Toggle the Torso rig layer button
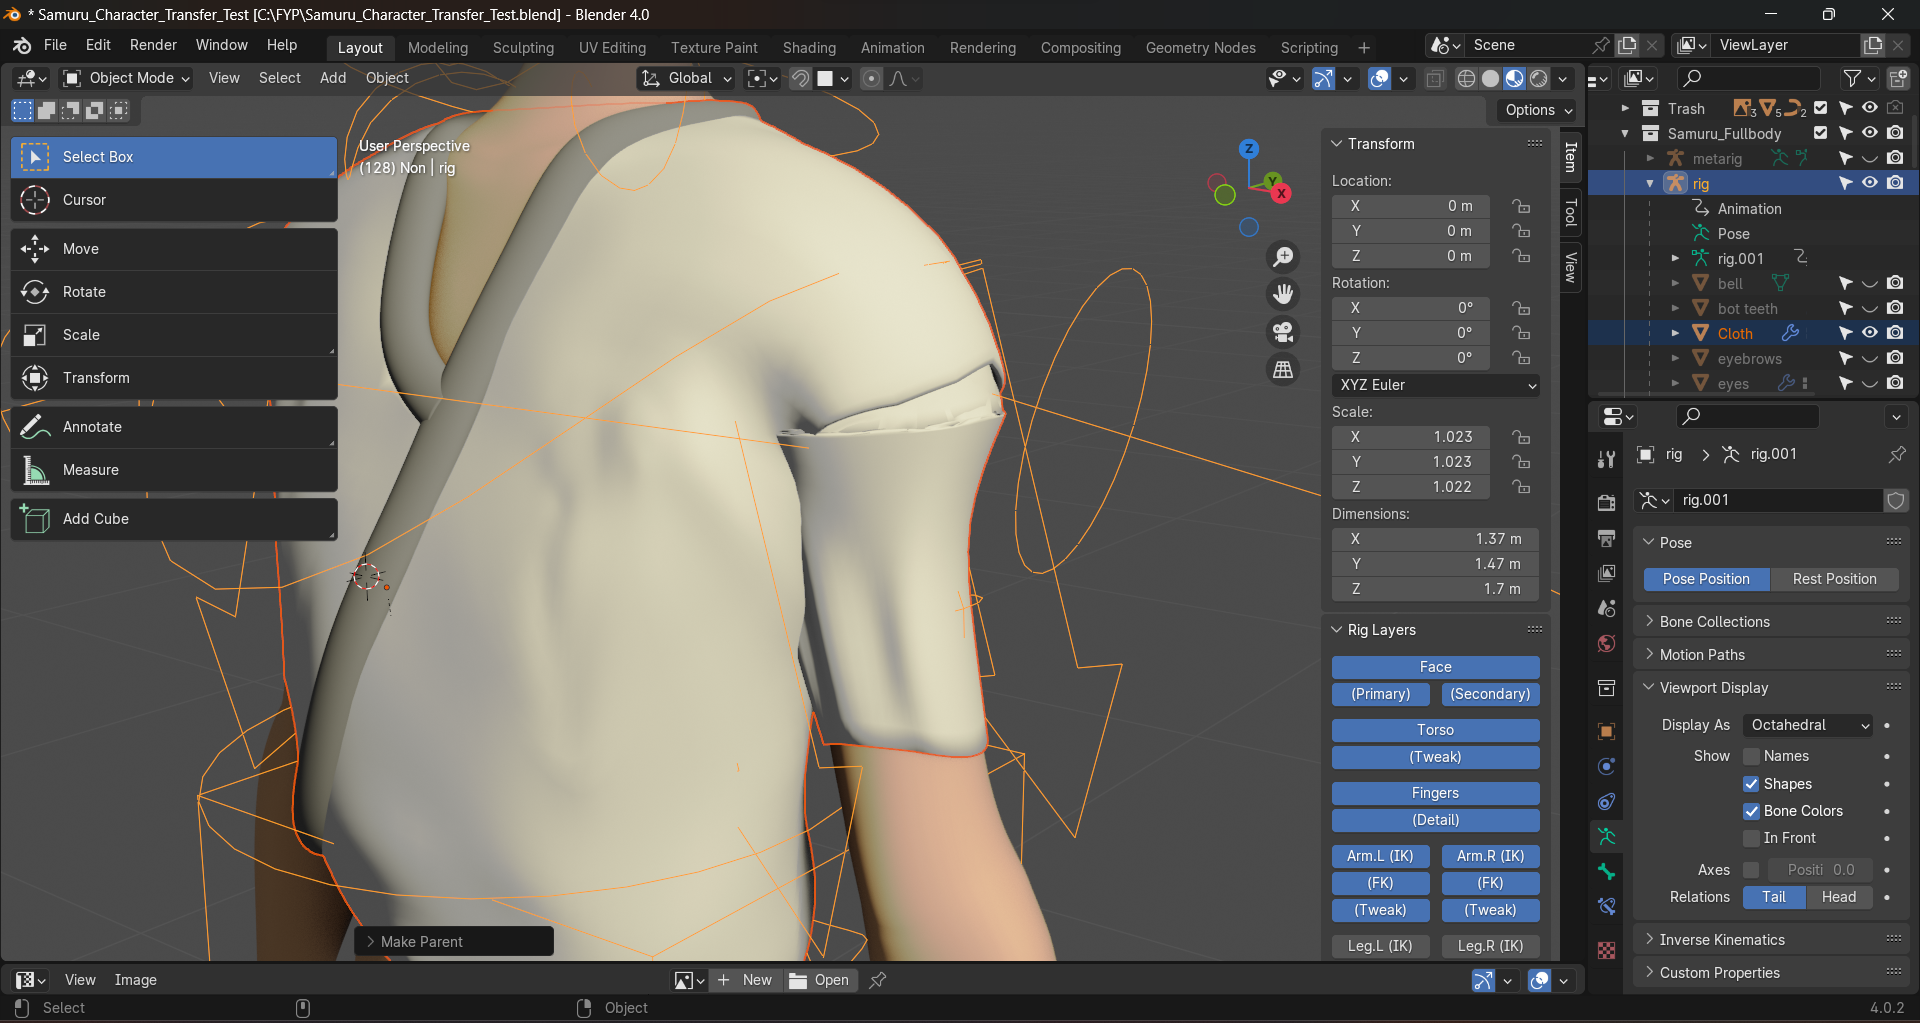 click(1435, 730)
